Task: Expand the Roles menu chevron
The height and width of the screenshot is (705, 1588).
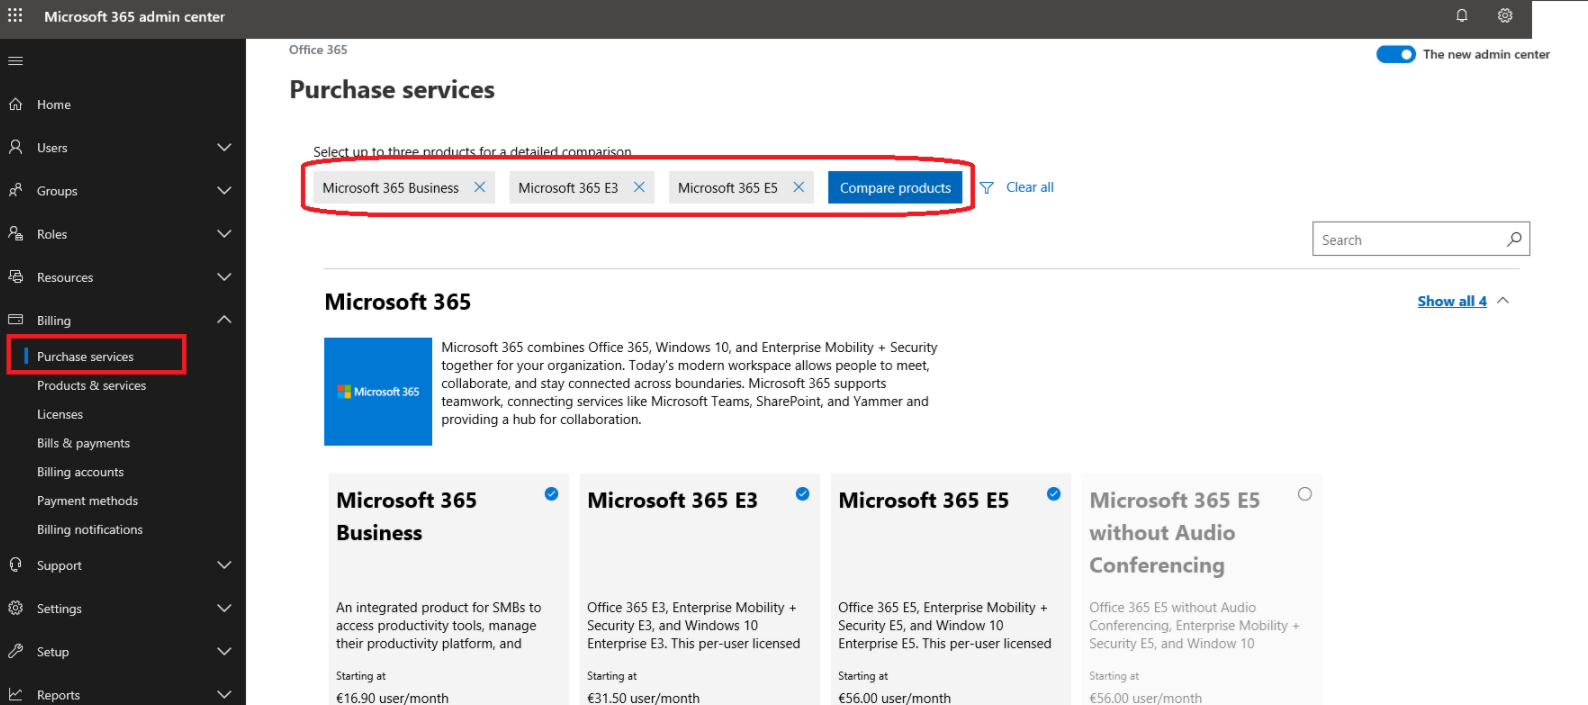Action: [x=224, y=233]
